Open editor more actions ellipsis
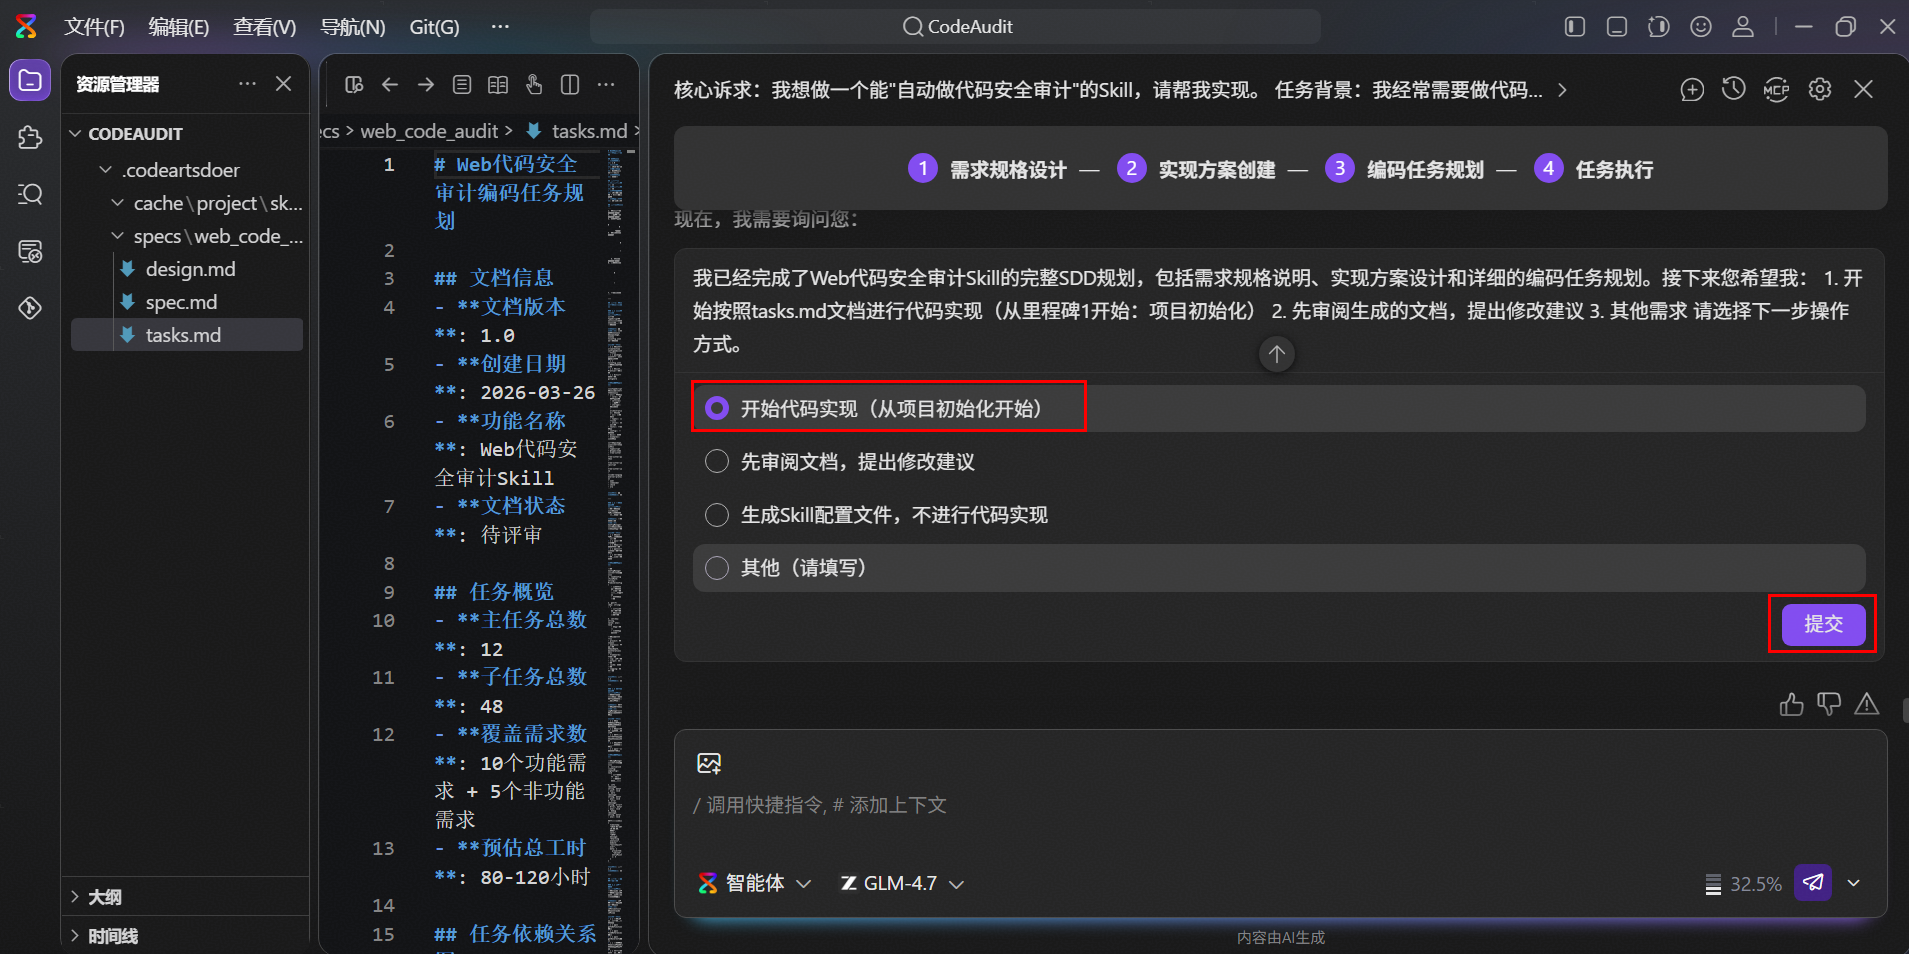Screen dimensions: 1909x954 [606, 85]
